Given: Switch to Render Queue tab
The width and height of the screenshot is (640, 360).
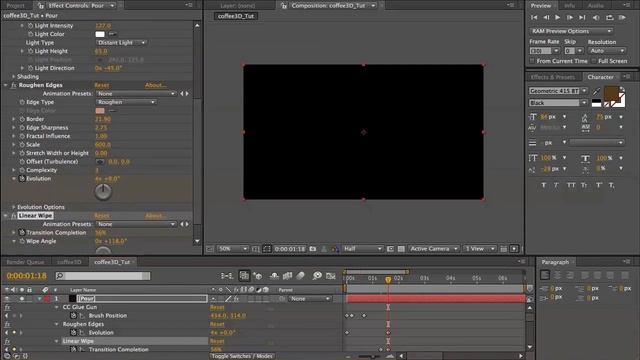Looking at the screenshot, I should pos(25,262).
